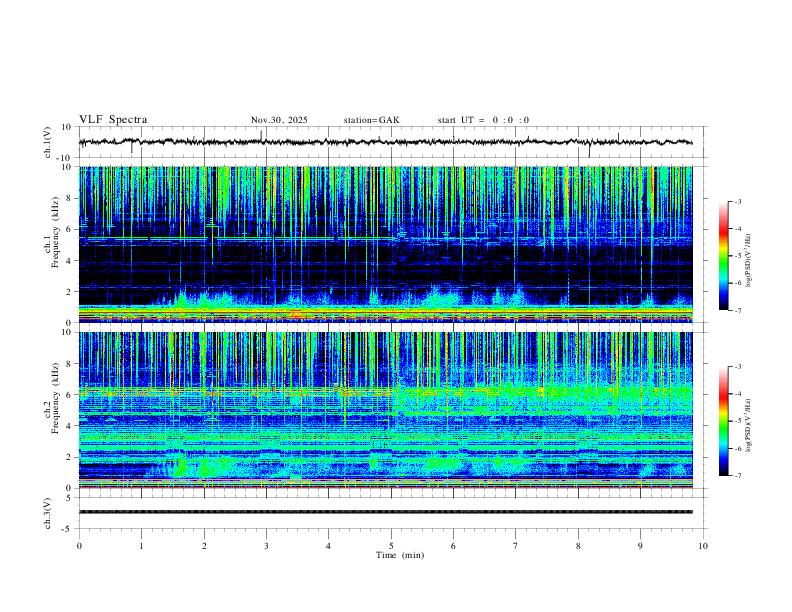Image resolution: width=792 pixels, height=612 pixels.
Task: Click the "-4" tick on ch.2 color bar
Action: (x=738, y=394)
